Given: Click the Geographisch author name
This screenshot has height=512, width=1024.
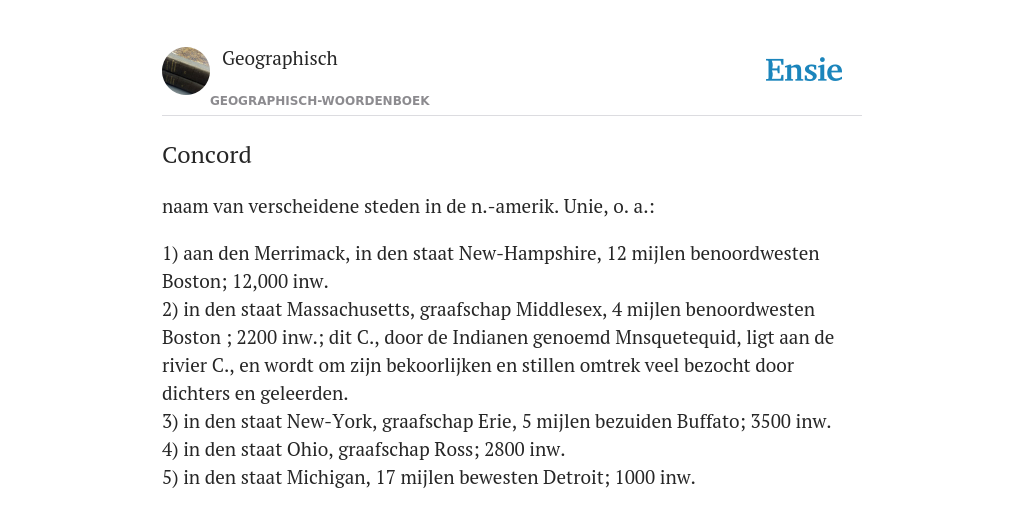Looking at the screenshot, I should (280, 58).
